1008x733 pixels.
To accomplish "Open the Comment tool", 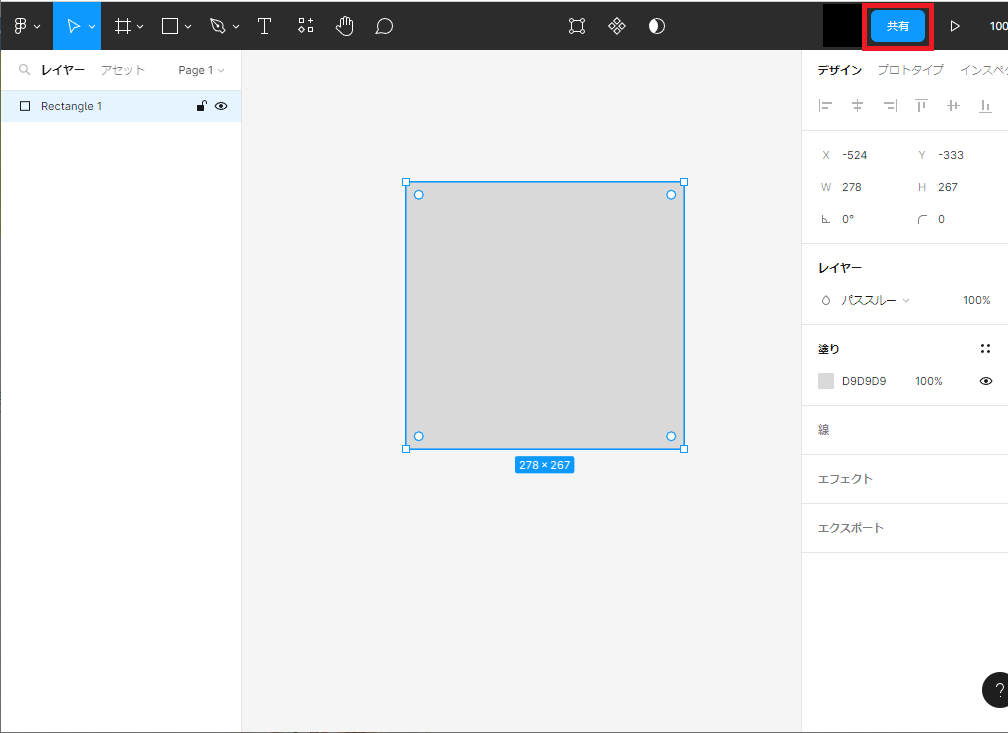I will tap(383, 26).
